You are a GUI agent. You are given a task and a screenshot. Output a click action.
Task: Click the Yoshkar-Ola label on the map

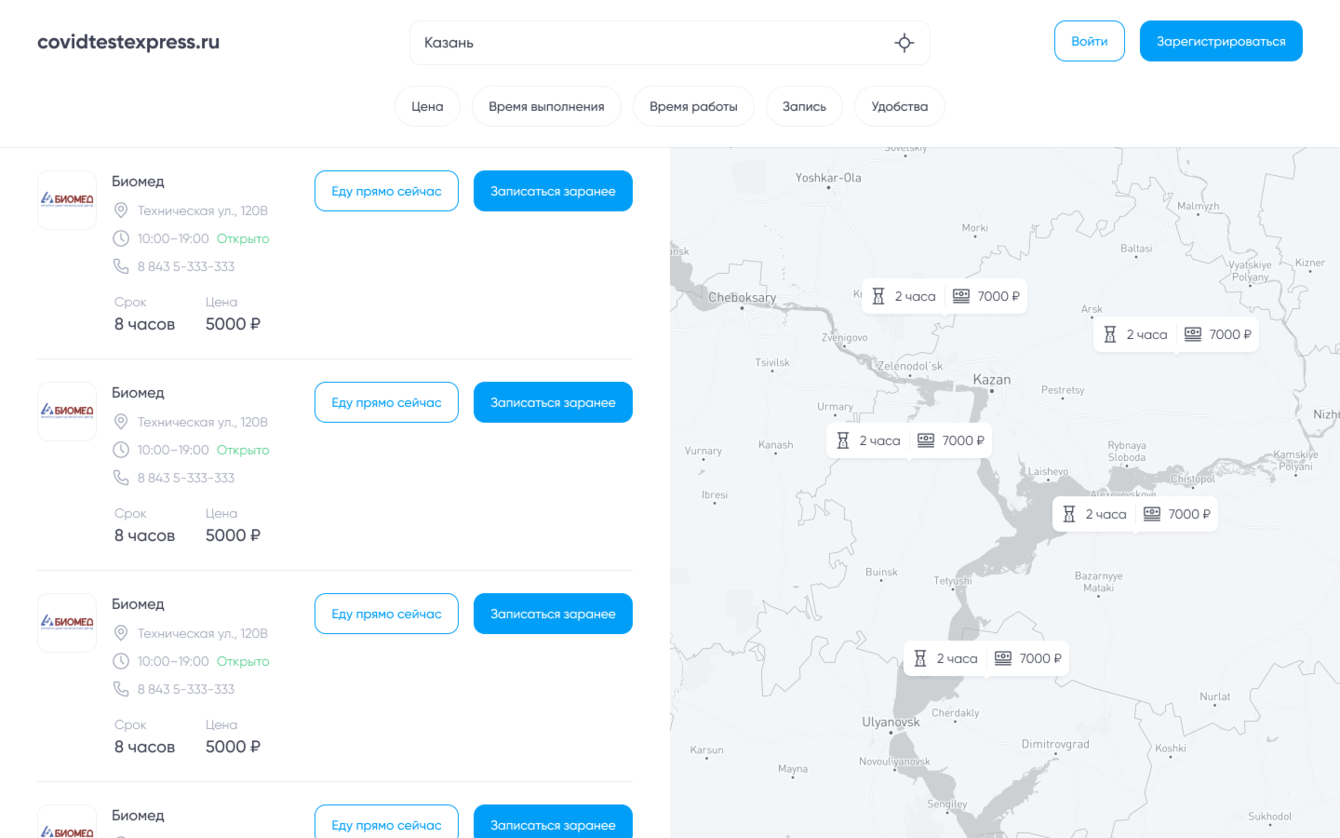pos(828,177)
